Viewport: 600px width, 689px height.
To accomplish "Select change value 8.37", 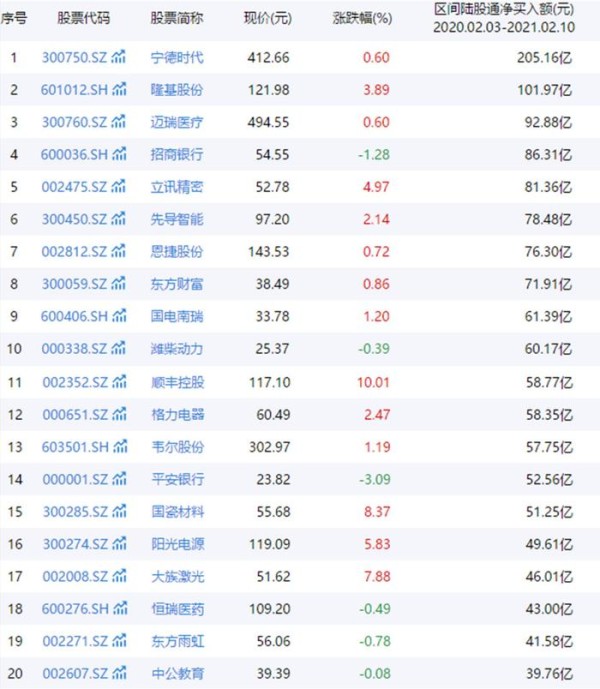I will click(x=377, y=512).
